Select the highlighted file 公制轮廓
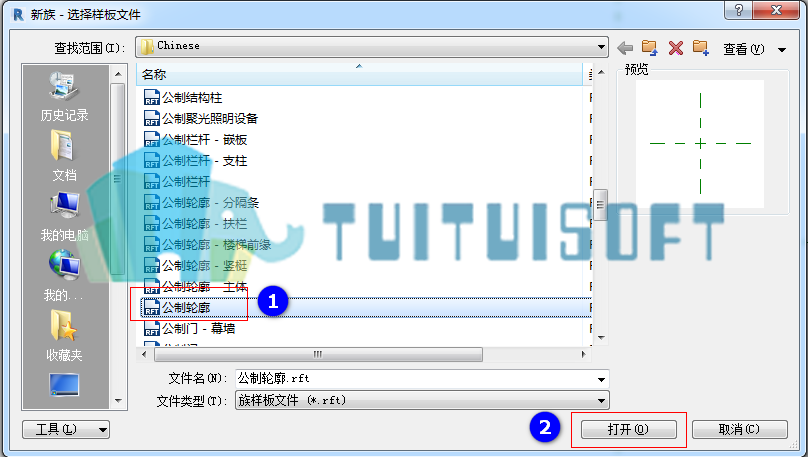The height and width of the screenshot is (457, 808). [186, 308]
